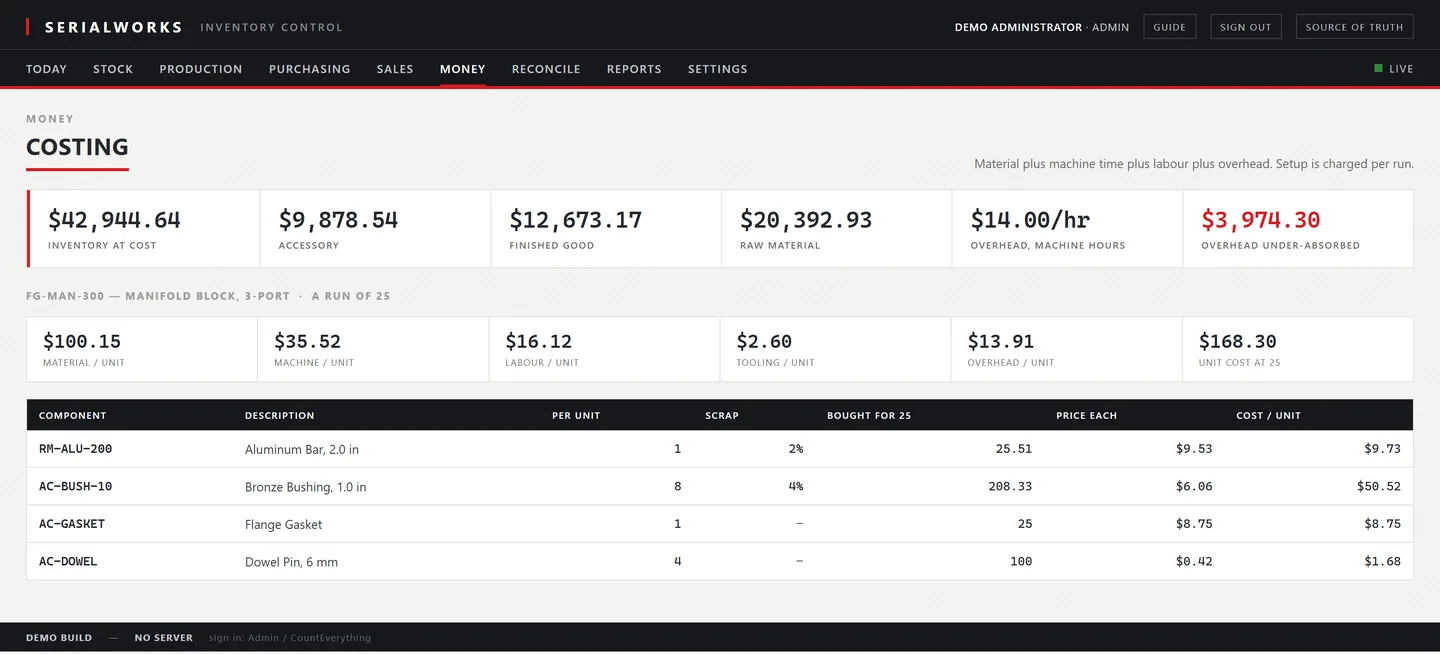
Task: Click the $50.52 cost per unit cell
Action: (x=1379, y=486)
